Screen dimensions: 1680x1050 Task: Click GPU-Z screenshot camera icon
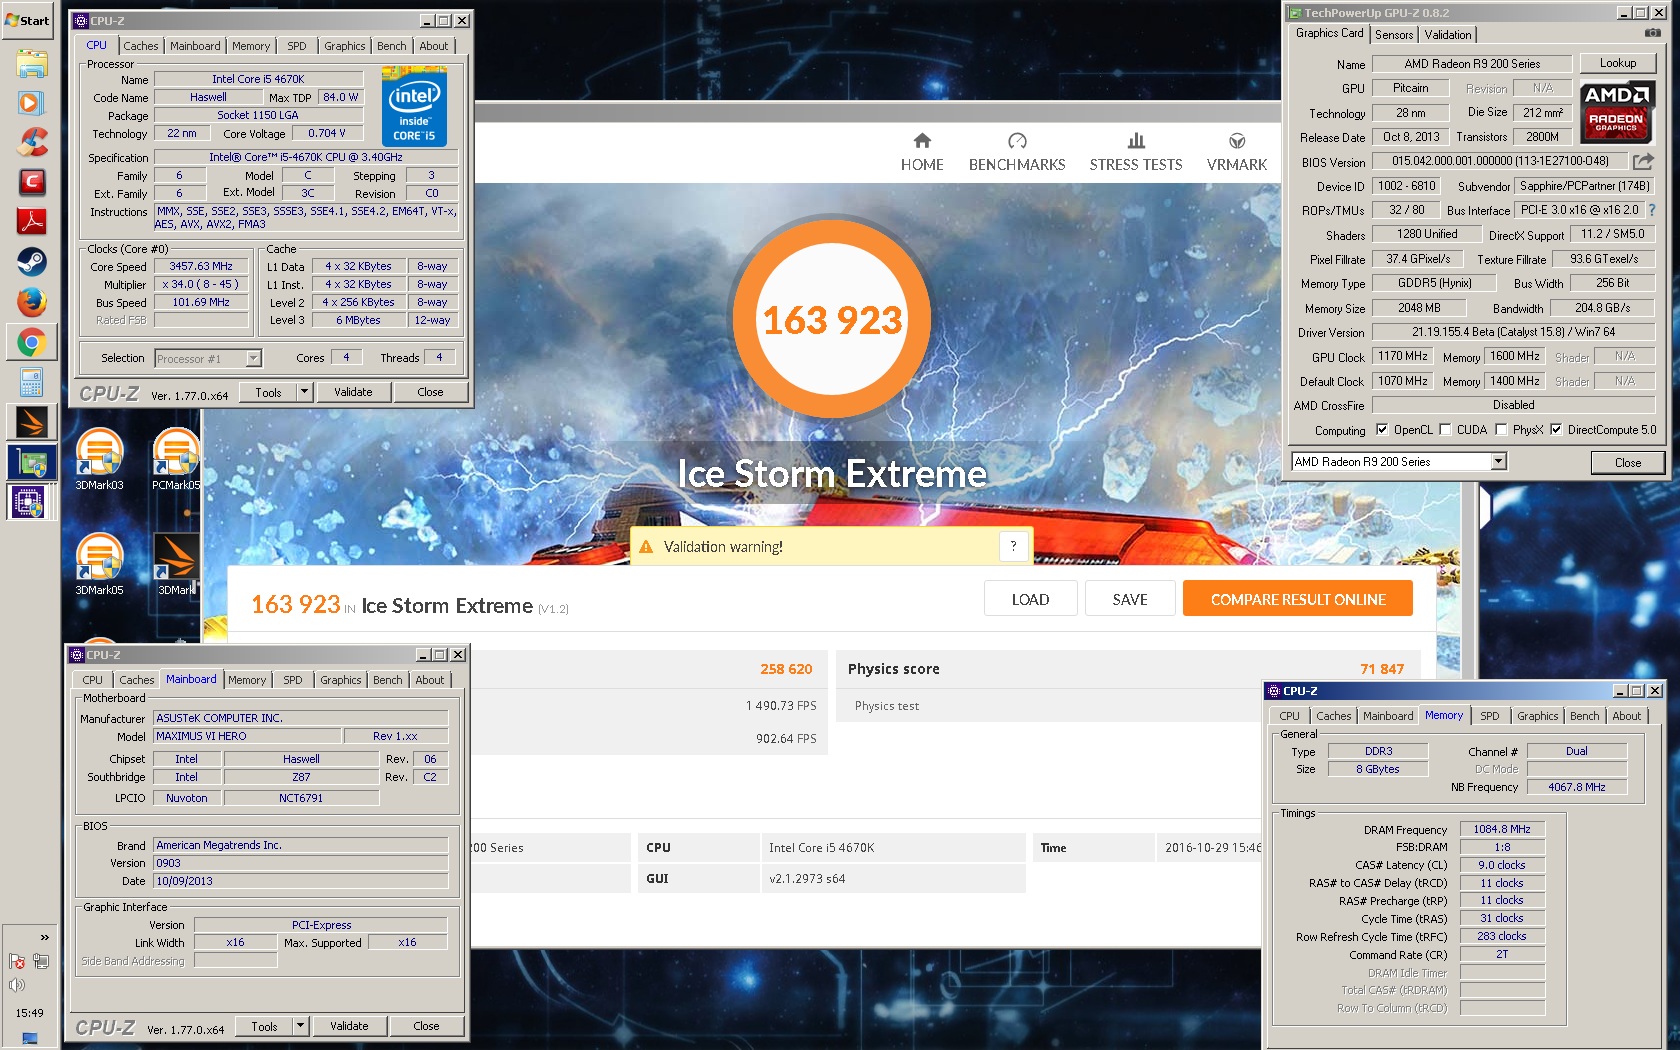(1652, 34)
